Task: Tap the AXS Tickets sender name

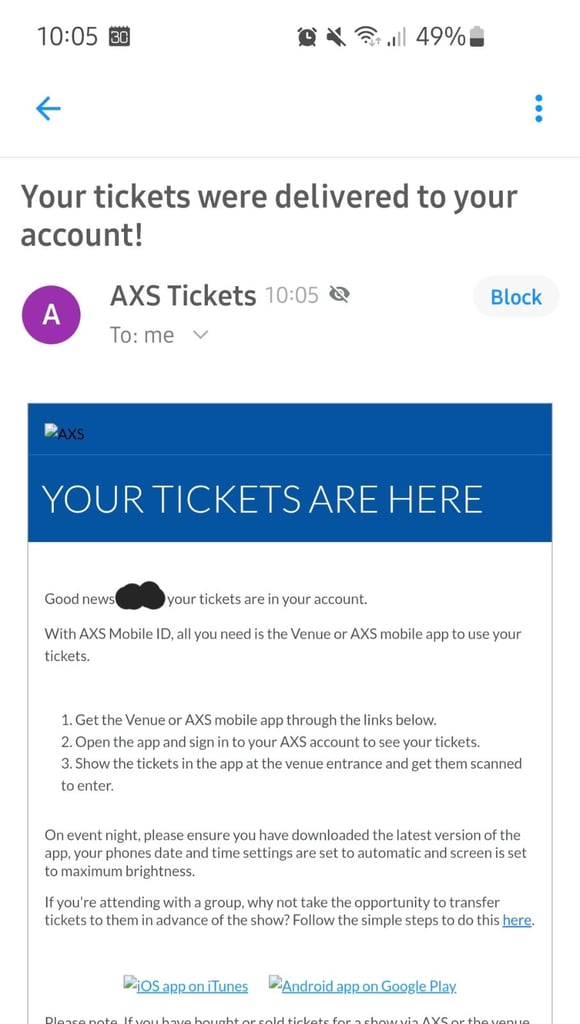Action: coord(183,296)
